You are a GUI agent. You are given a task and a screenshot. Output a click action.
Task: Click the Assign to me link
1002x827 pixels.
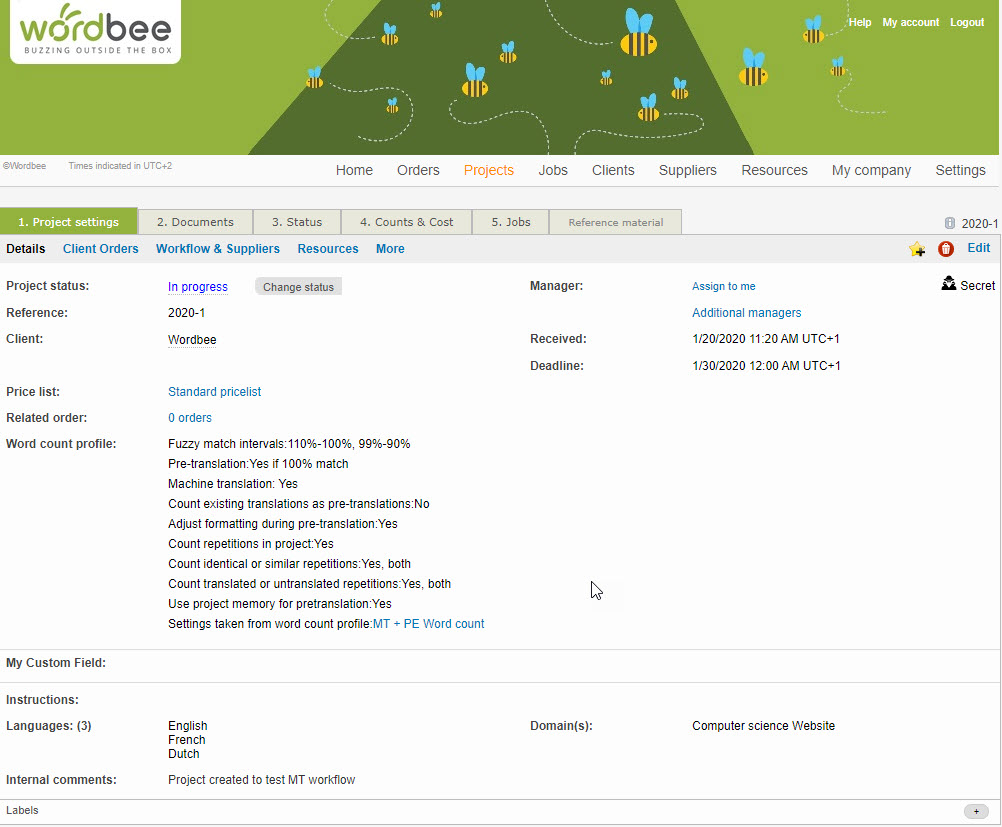[x=723, y=287]
